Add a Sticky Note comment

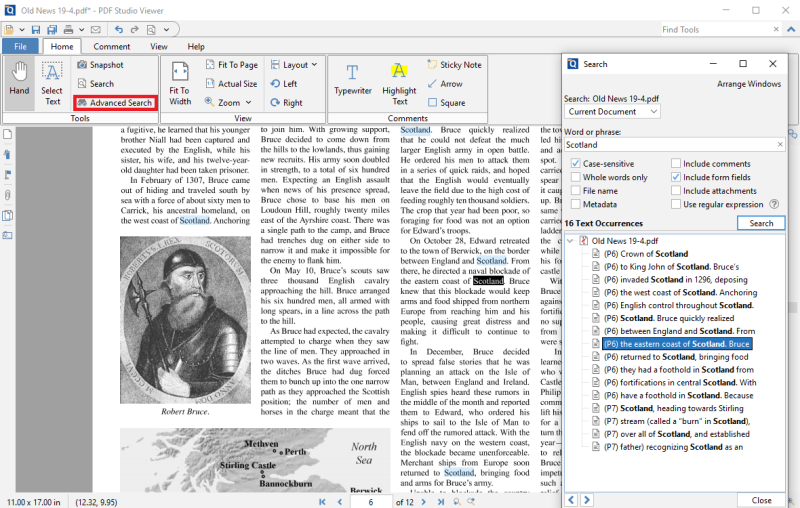coord(455,65)
